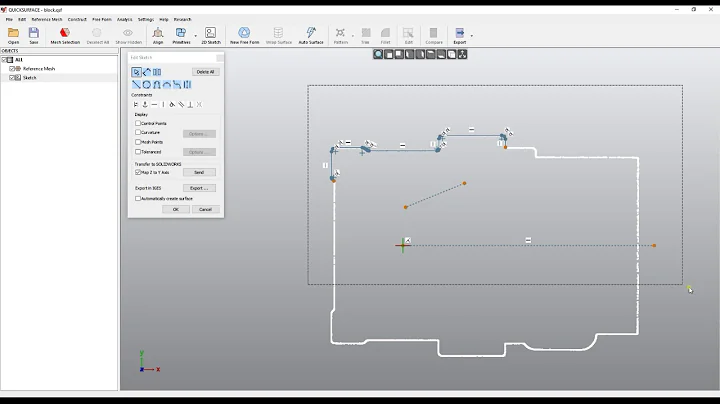720x404 pixels.
Task: Choose the select arrow tool in Edit Sketch
Action: pos(136,72)
